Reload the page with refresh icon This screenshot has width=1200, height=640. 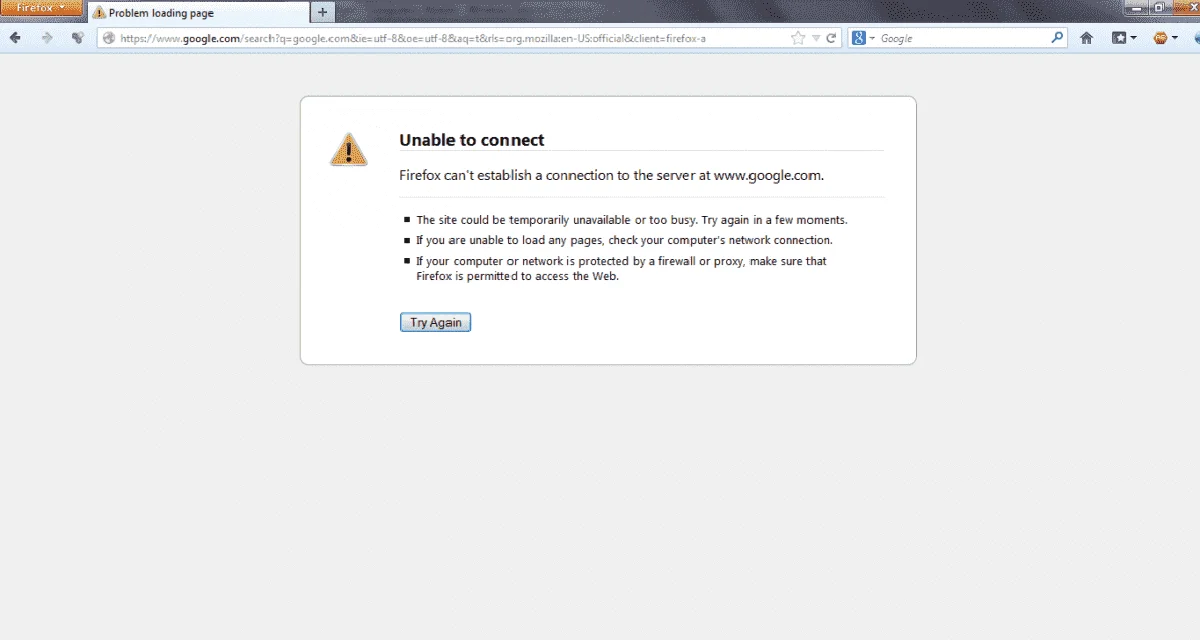pyautogui.click(x=831, y=38)
